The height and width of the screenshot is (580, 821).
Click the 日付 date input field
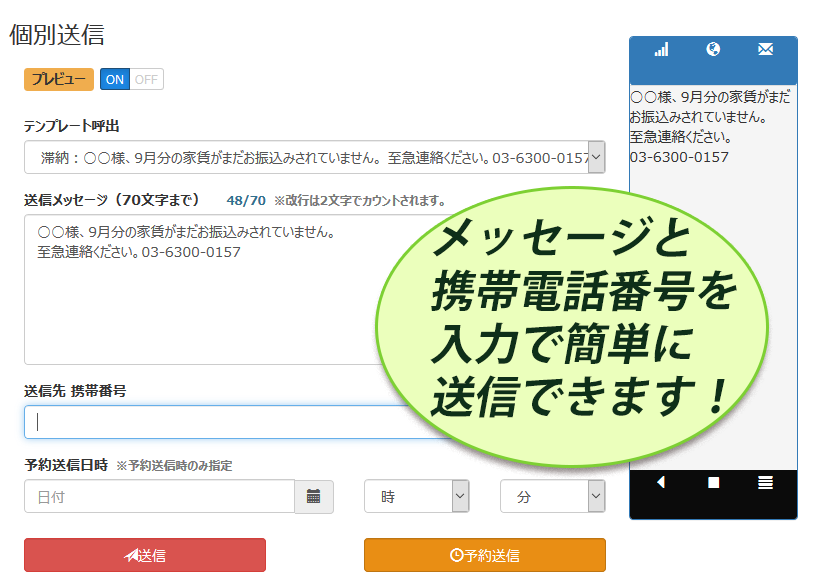159,496
